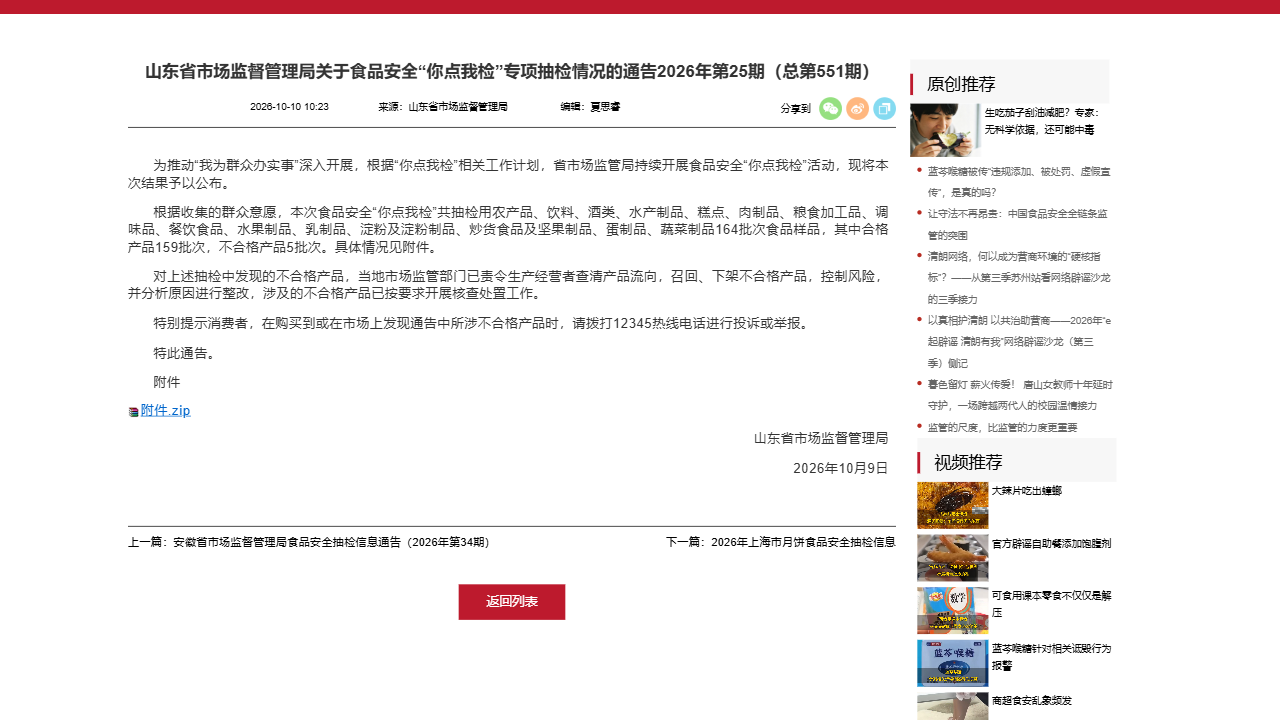Open previous article about 安徽省 food inspection
The width and height of the screenshot is (1280, 720).
[x=309, y=542]
